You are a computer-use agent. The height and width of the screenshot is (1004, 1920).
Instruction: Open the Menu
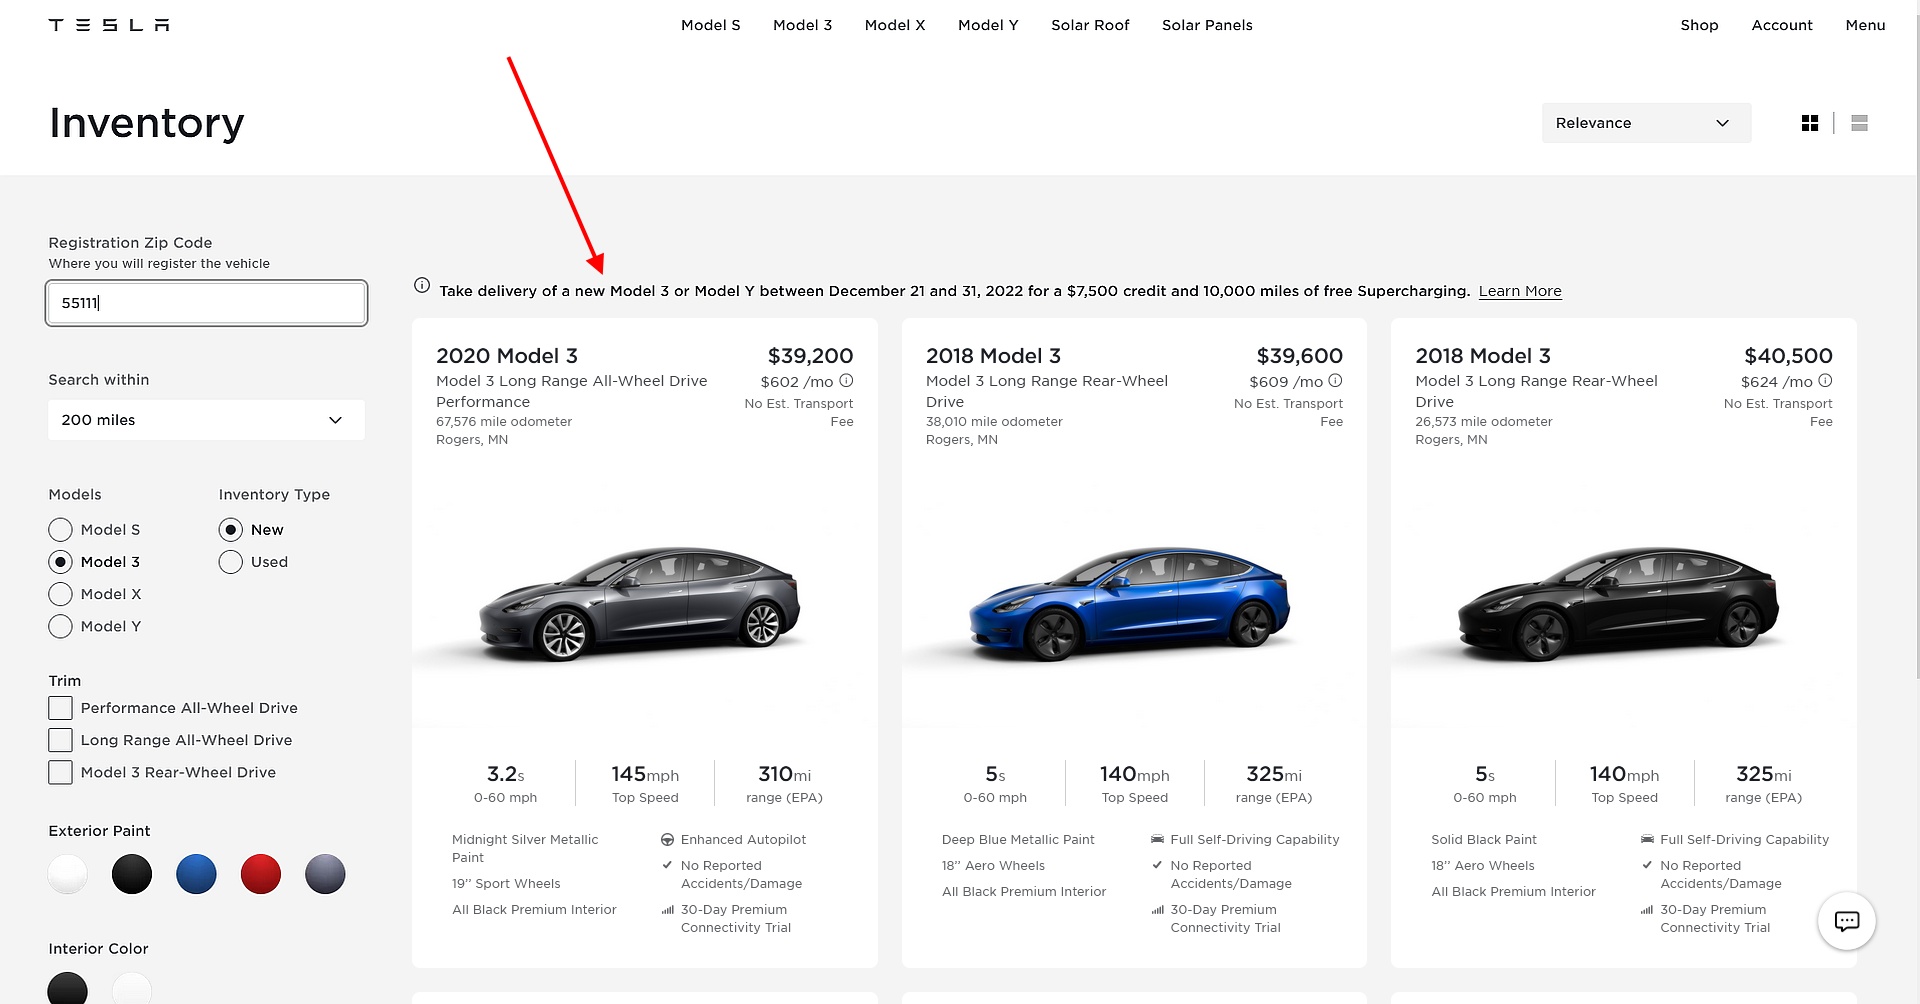click(x=1865, y=25)
